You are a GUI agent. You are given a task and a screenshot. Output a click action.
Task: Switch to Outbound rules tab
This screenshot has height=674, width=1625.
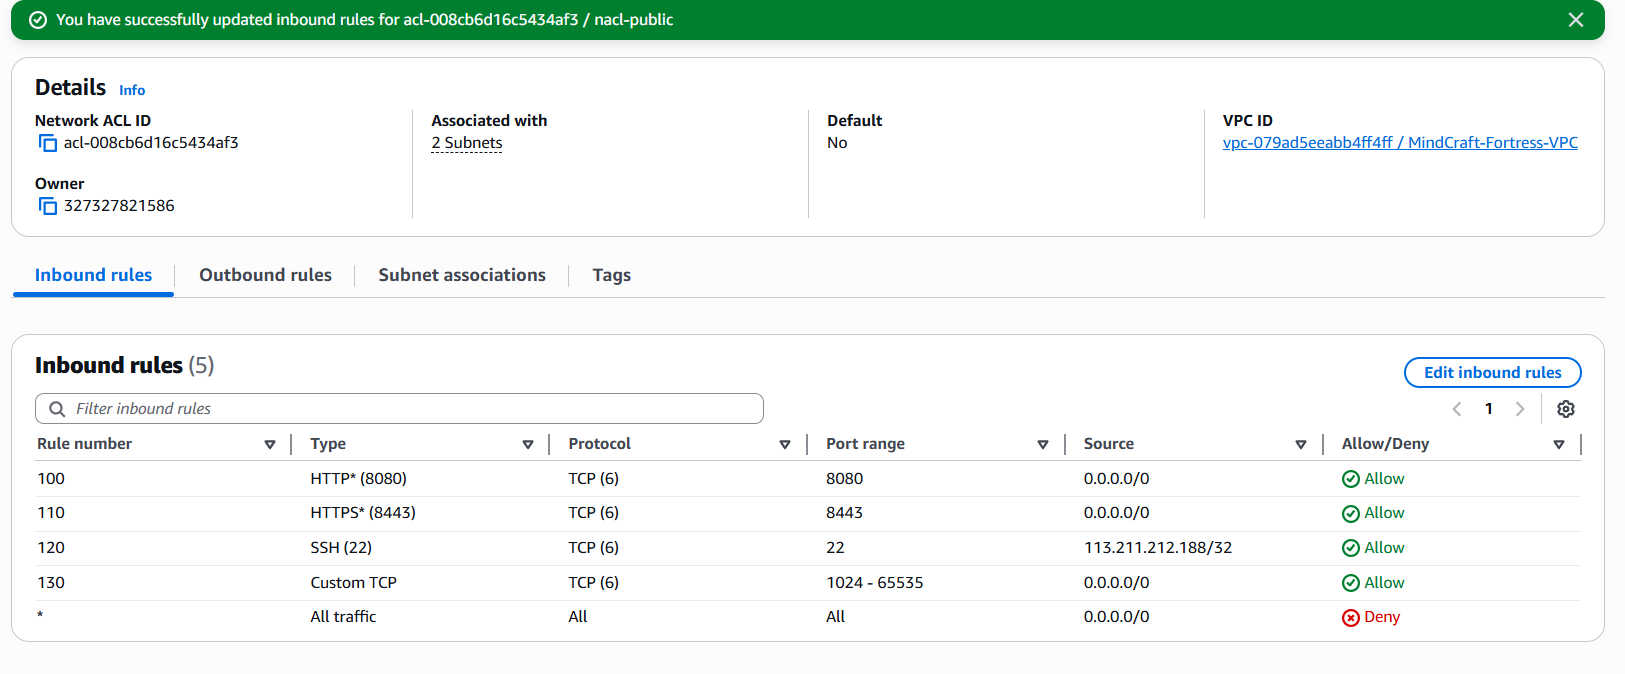pyautogui.click(x=265, y=275)
